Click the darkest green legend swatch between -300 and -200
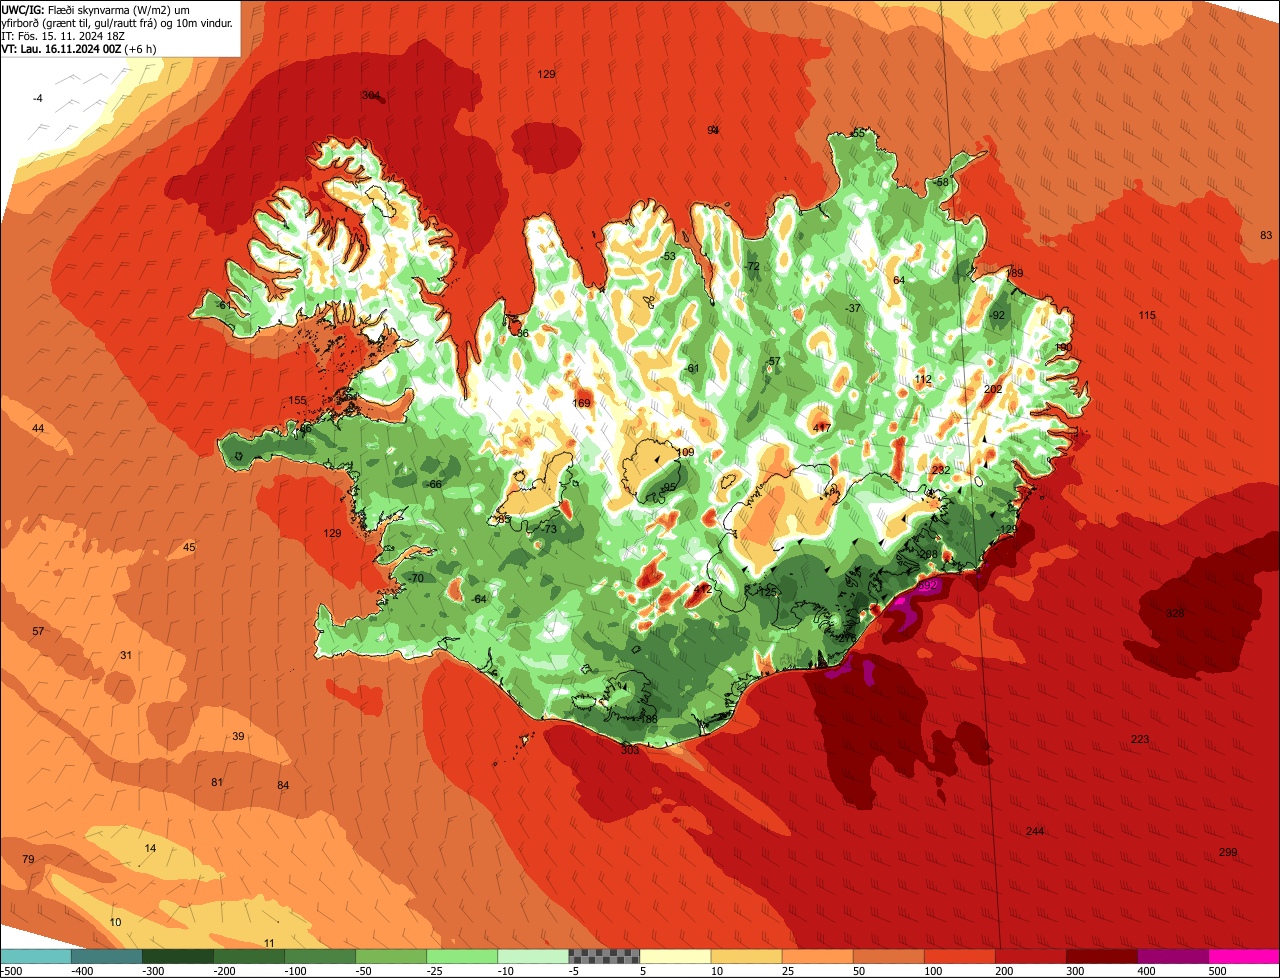1280x978 pixels. 178,957
